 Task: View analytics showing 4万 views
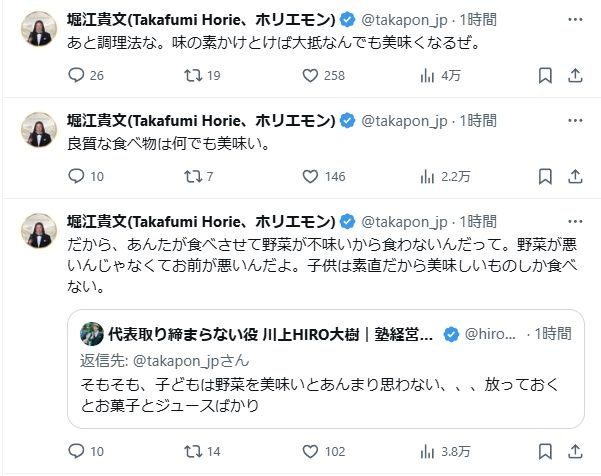click(x=428, y=75)
